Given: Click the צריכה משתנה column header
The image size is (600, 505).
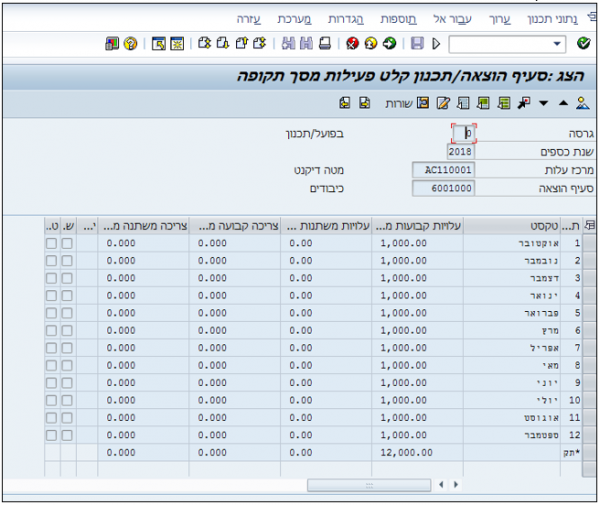Looking at the screenshot, I should pos(143,226).
